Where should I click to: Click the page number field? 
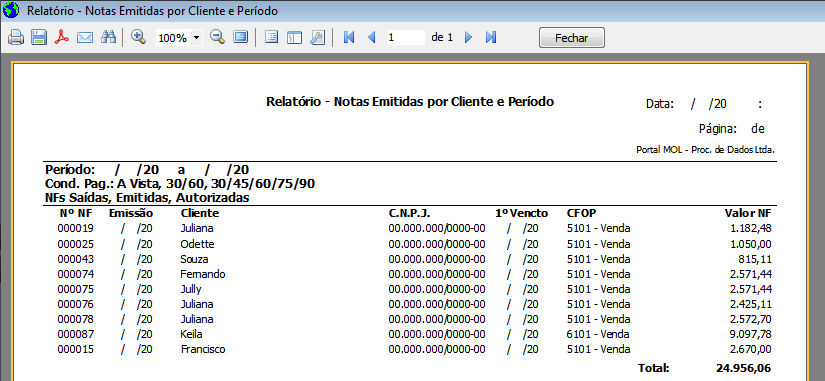[x=406, y=37]
